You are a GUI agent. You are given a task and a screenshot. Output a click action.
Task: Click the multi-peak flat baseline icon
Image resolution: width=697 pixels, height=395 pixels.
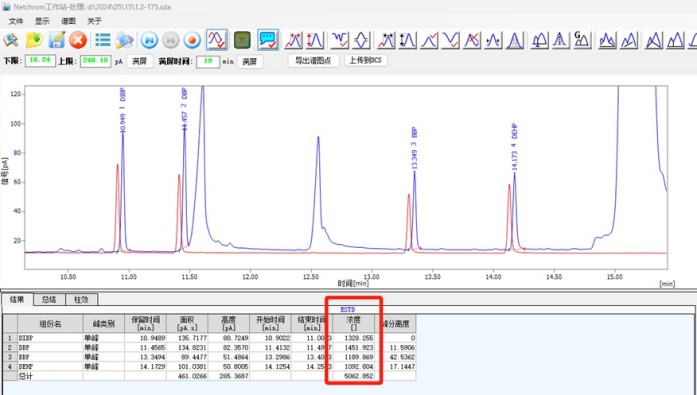[607, 40]
